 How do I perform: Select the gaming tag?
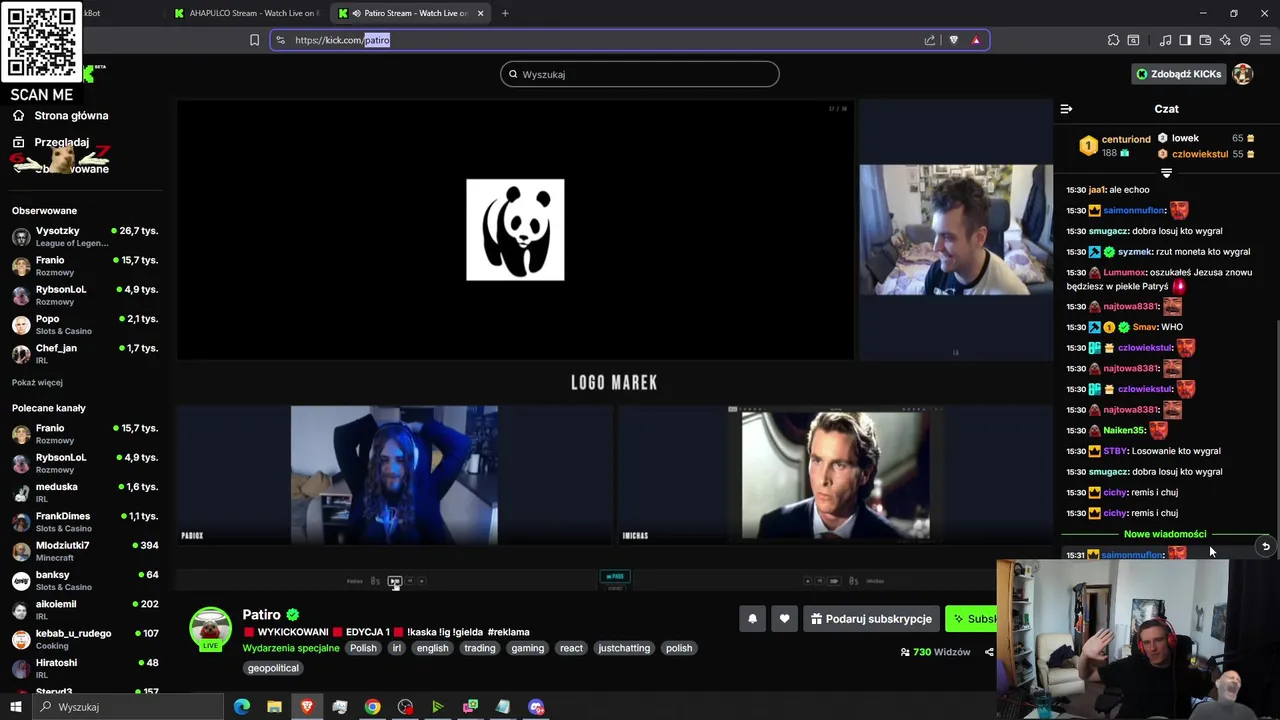point(527,648)
